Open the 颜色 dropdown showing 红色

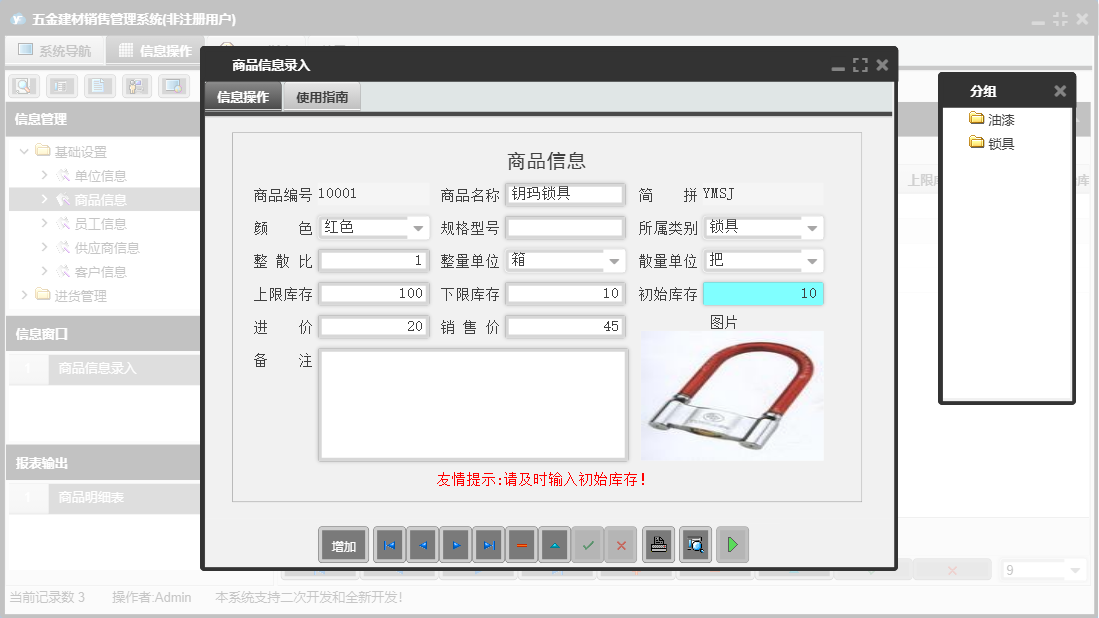click(x=417, y=227)
